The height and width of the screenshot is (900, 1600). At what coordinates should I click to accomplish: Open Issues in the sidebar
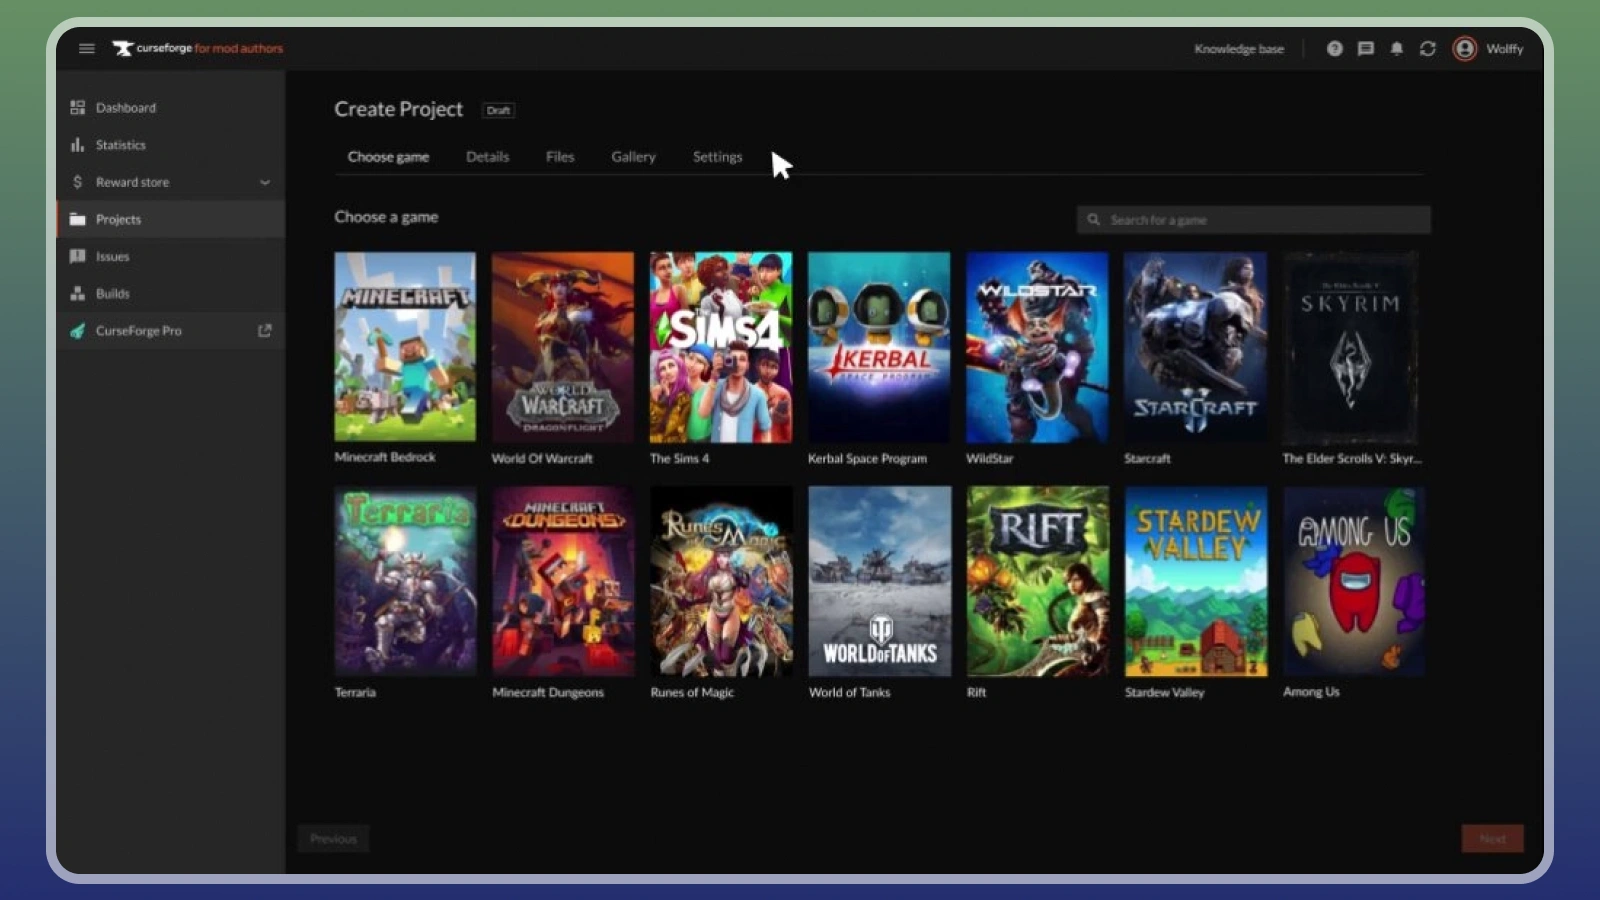(x=170, y=256)
